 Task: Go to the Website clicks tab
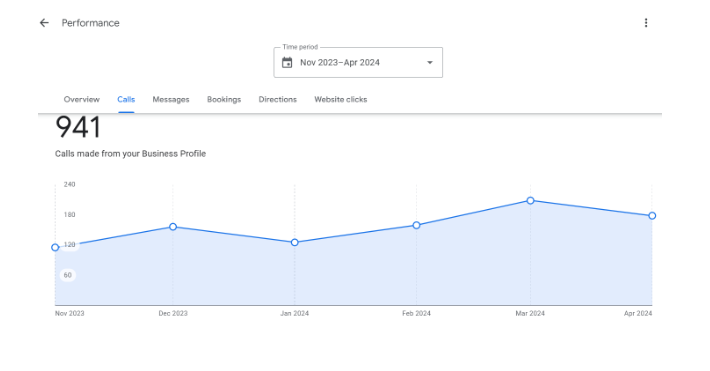click(341, 99)
